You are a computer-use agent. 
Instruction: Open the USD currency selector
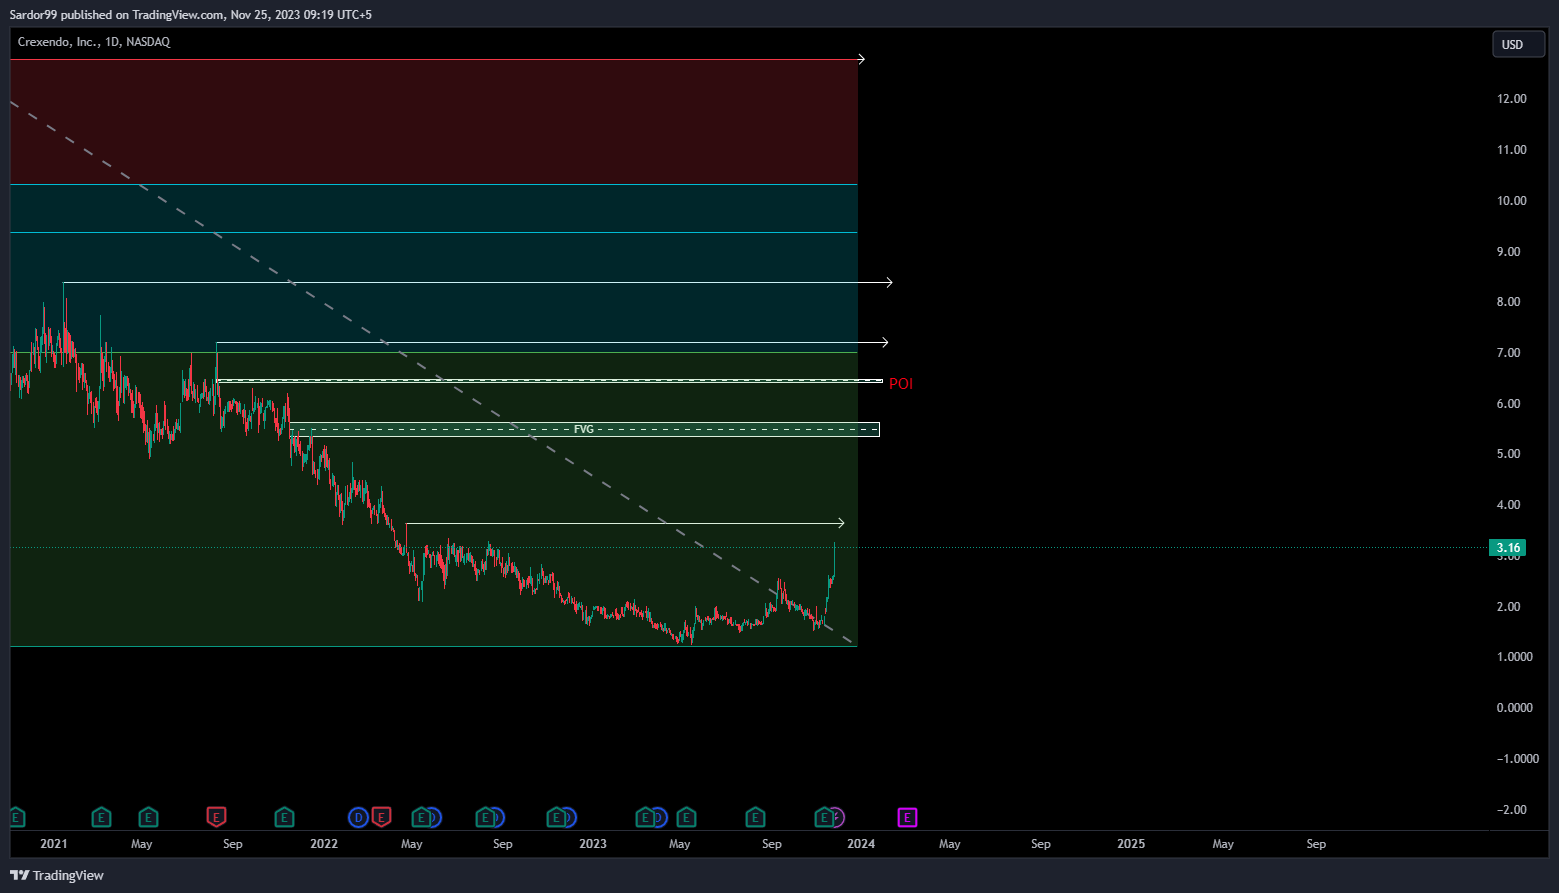(x=1518, y=44)
